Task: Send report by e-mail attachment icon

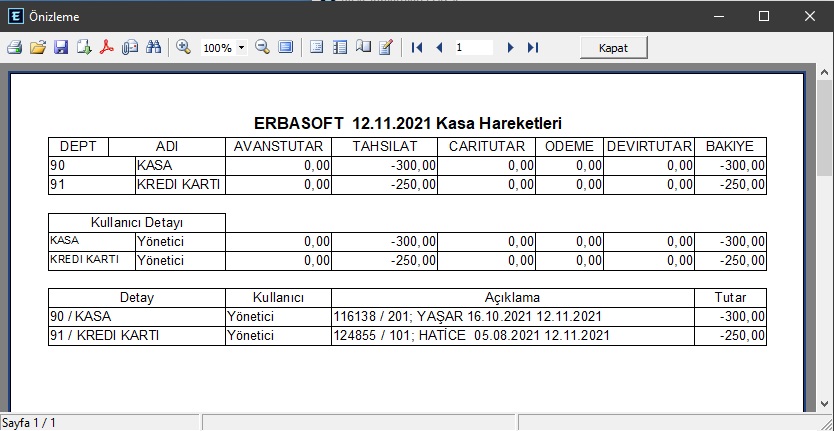Action: pos(130,47)
